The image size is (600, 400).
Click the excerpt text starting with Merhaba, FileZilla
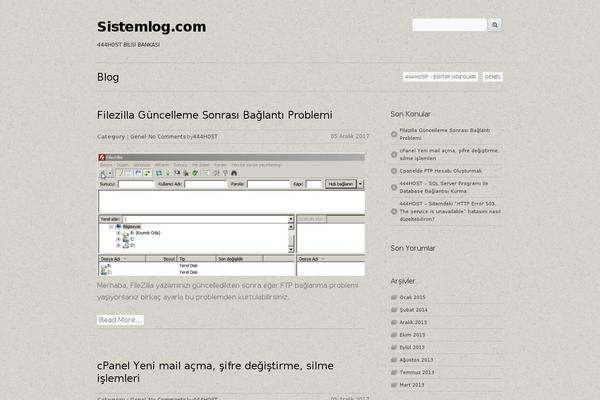point(228,291)
